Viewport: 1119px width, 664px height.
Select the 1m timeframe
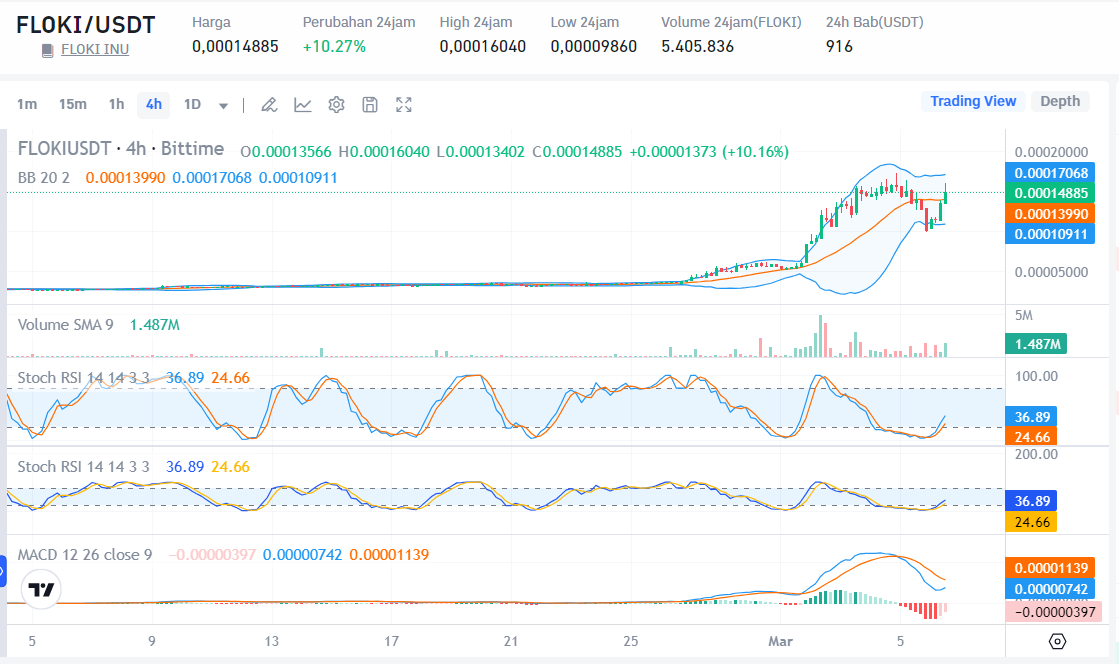click(x=27, y=104)
